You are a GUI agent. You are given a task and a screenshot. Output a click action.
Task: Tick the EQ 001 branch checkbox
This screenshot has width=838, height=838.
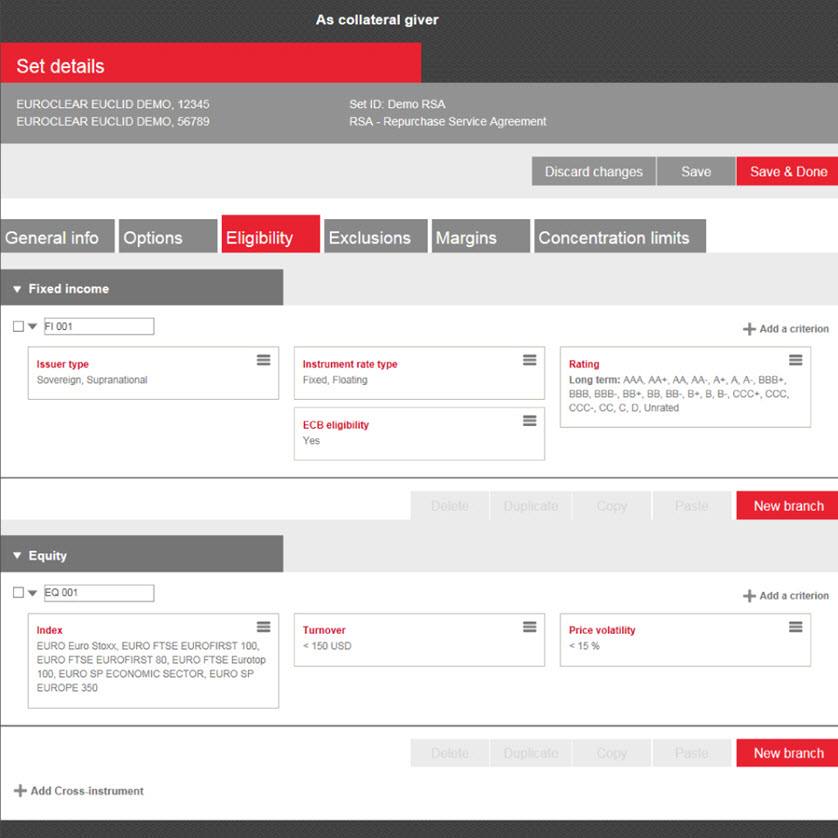click(x=18, y=592)
